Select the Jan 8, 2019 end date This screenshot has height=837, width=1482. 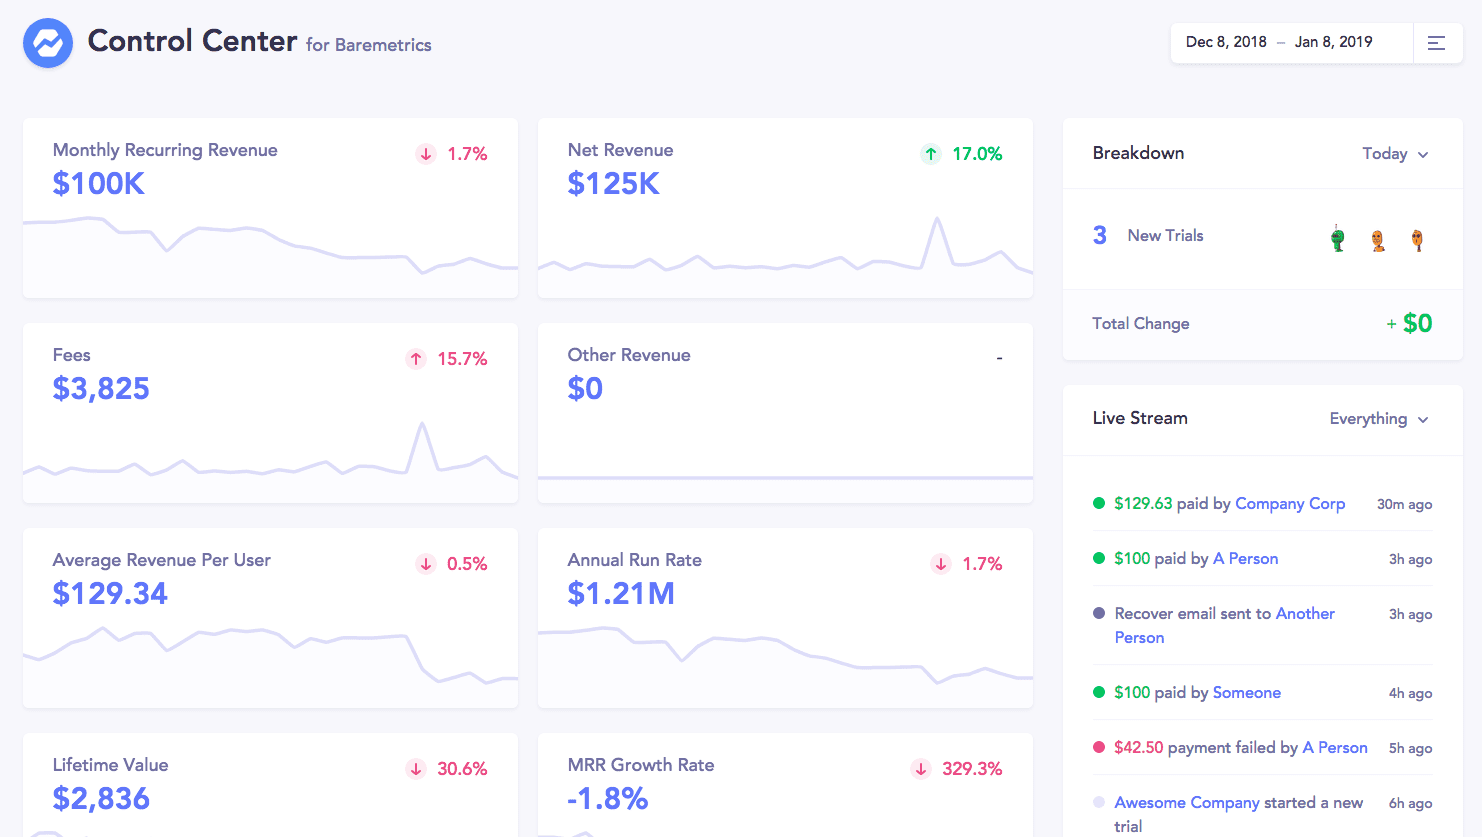pos(1333,42)
